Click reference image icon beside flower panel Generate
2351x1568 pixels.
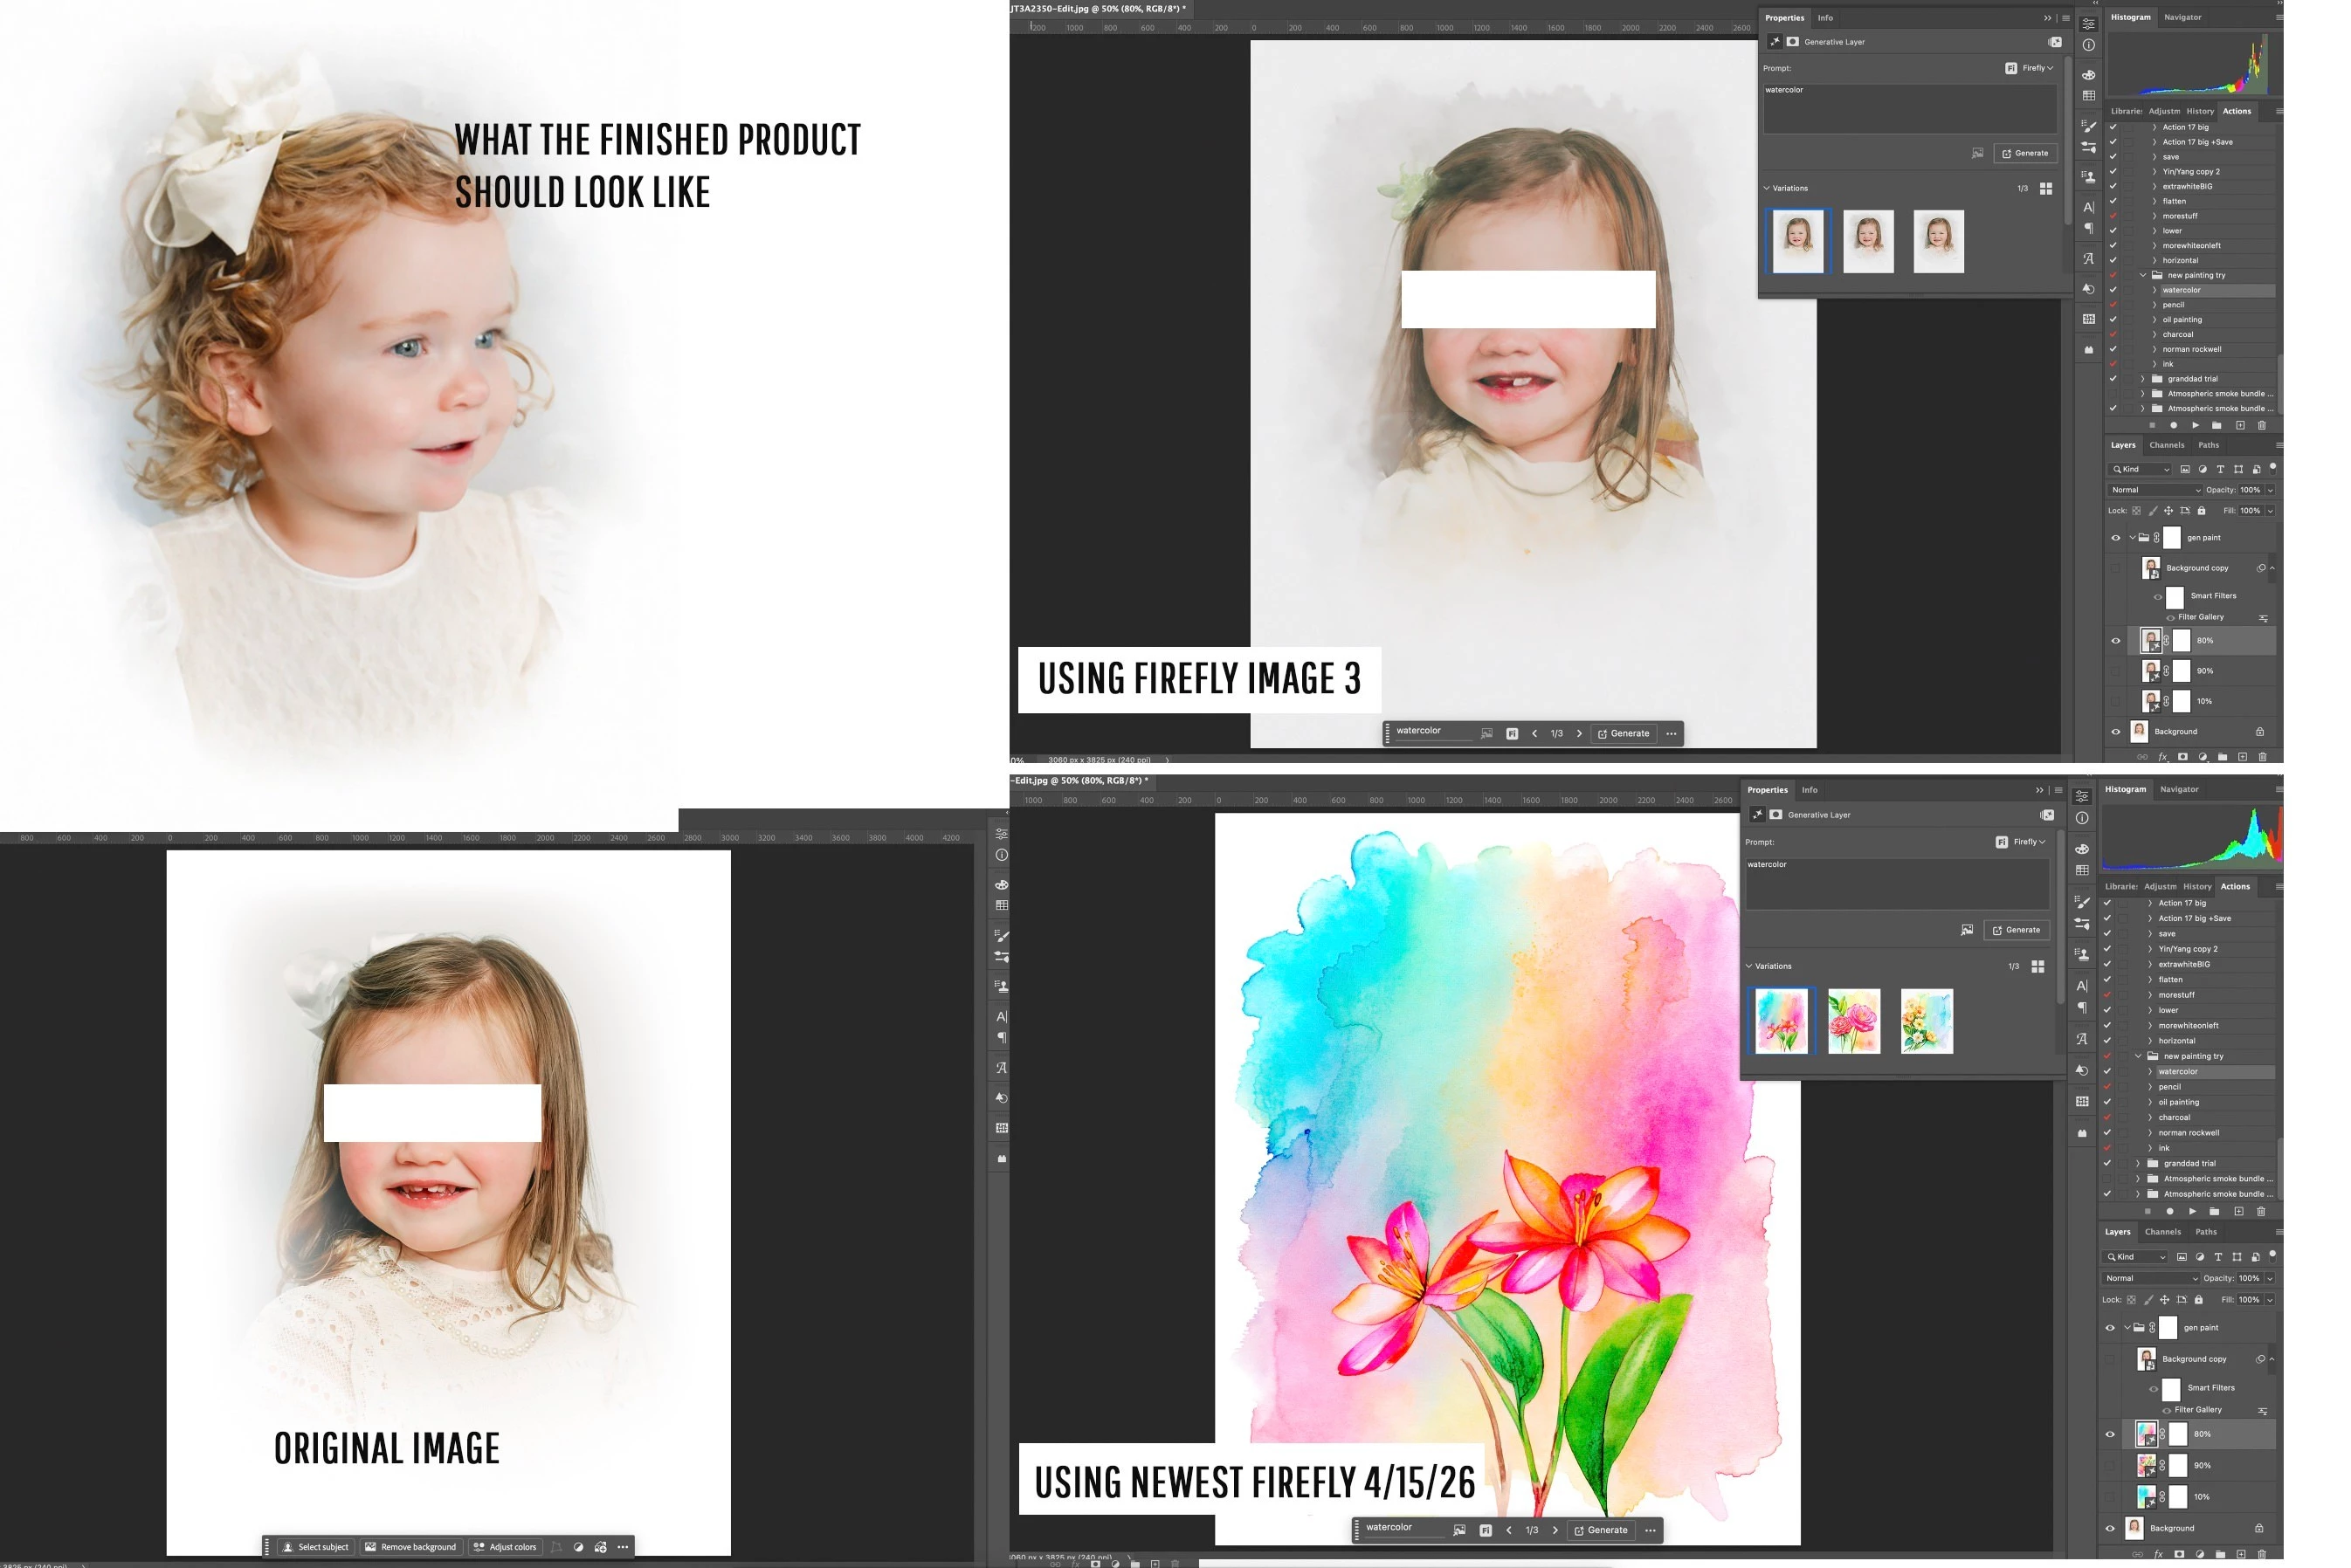(1966, 930)
